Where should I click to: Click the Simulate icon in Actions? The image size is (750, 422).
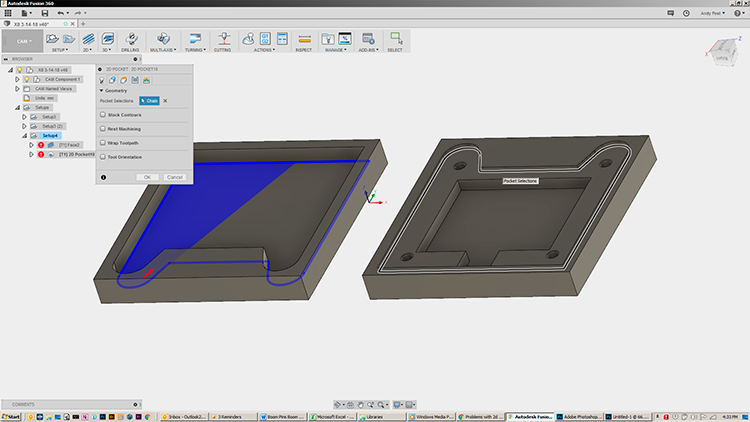(x=248, y=39)
